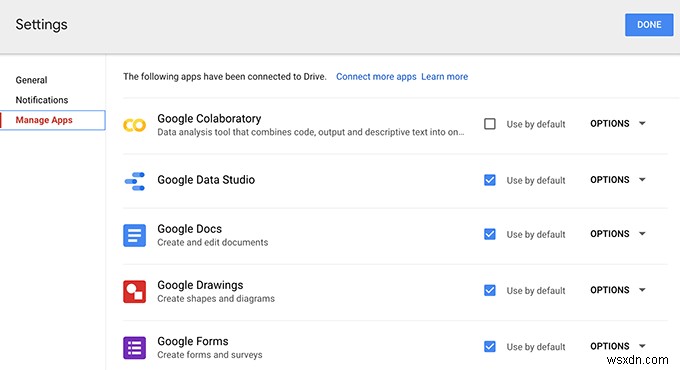Switch to the General settings tab
680x370 pixels.
[x=31, y=80]
